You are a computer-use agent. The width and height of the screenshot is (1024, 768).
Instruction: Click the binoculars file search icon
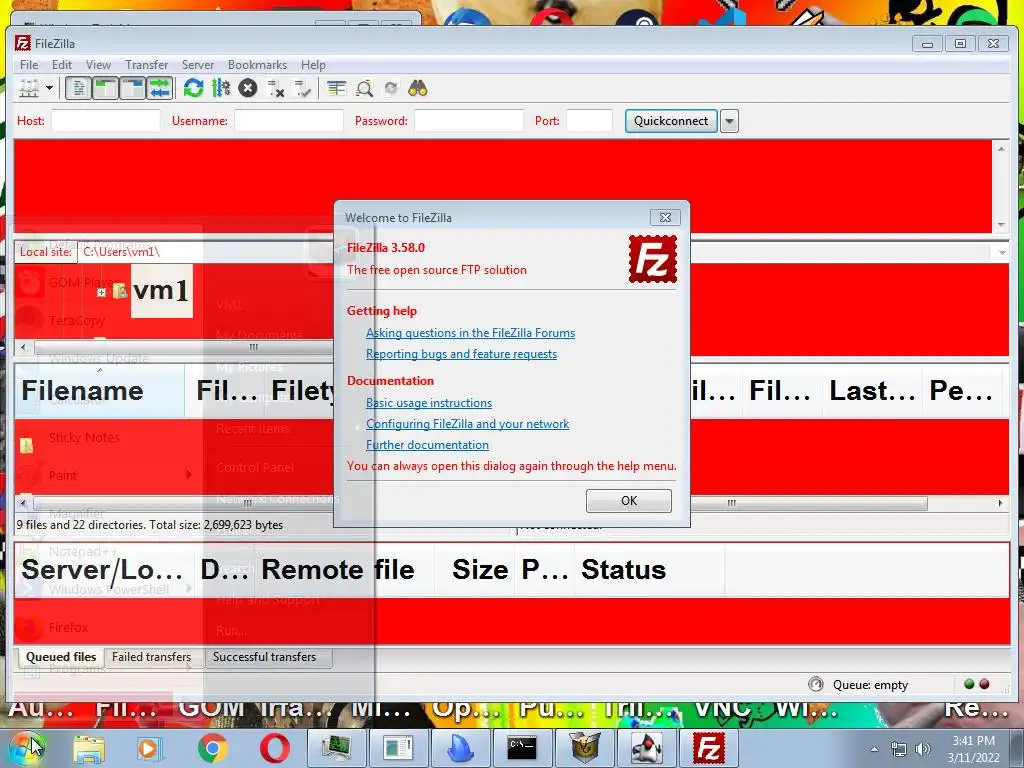[x=418, y=88]
